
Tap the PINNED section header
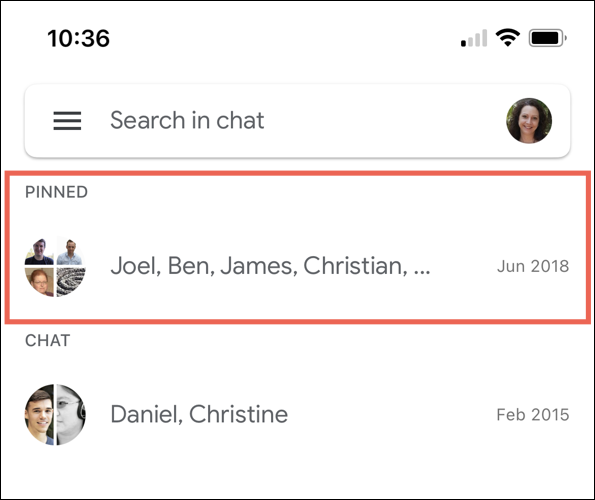pyautogui.click(x=56, y=192)
